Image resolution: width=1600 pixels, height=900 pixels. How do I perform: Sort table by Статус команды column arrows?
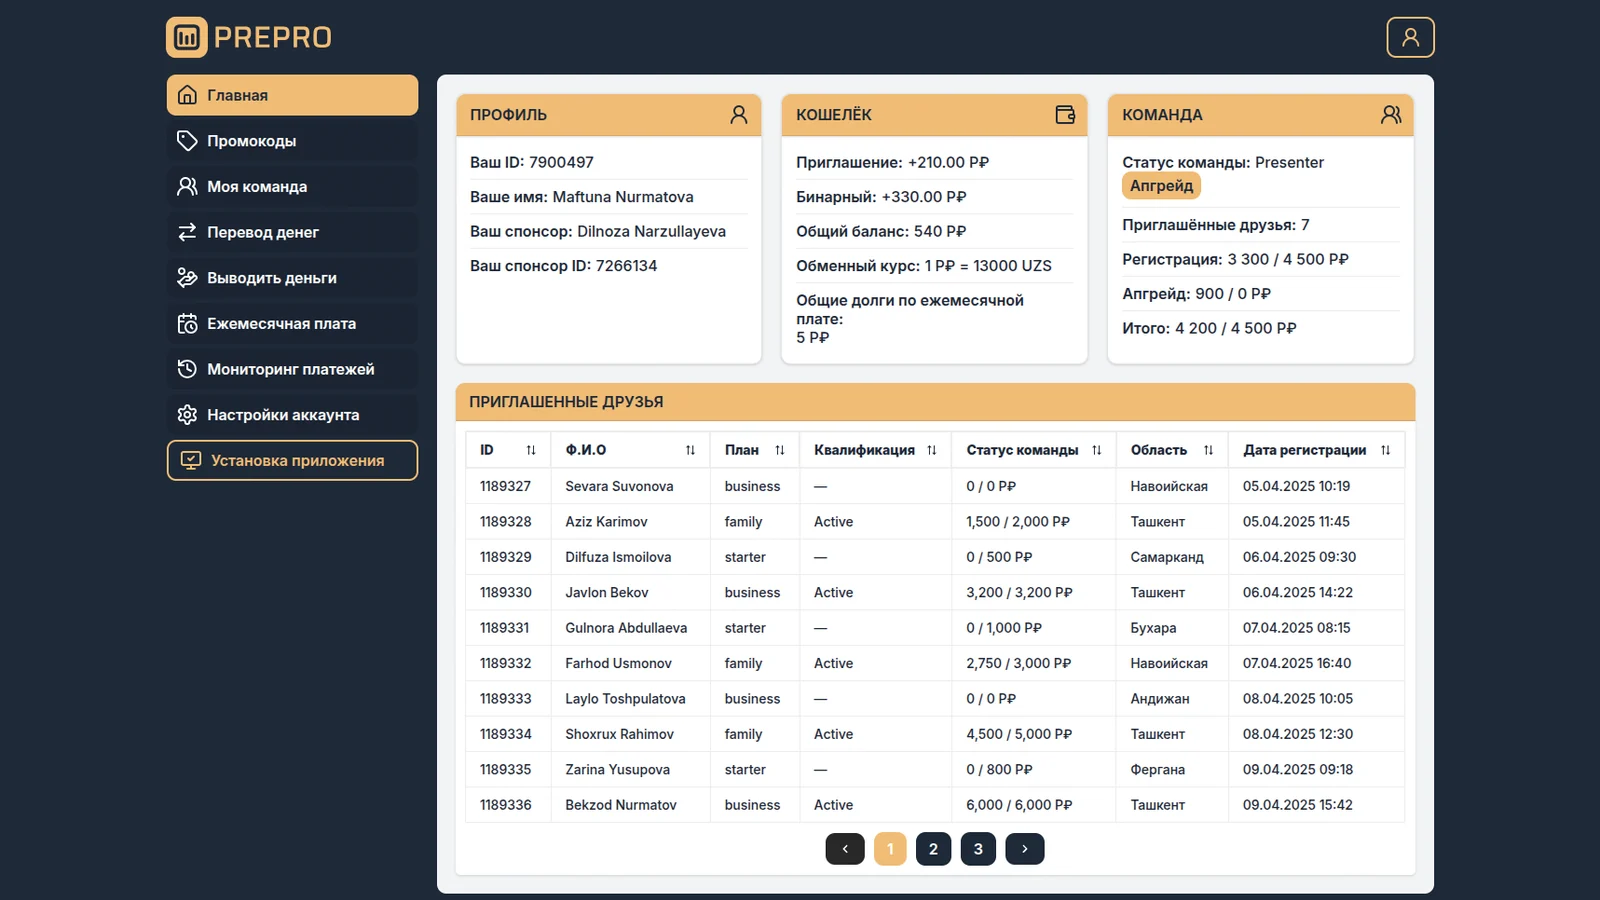click(1097, 450)
